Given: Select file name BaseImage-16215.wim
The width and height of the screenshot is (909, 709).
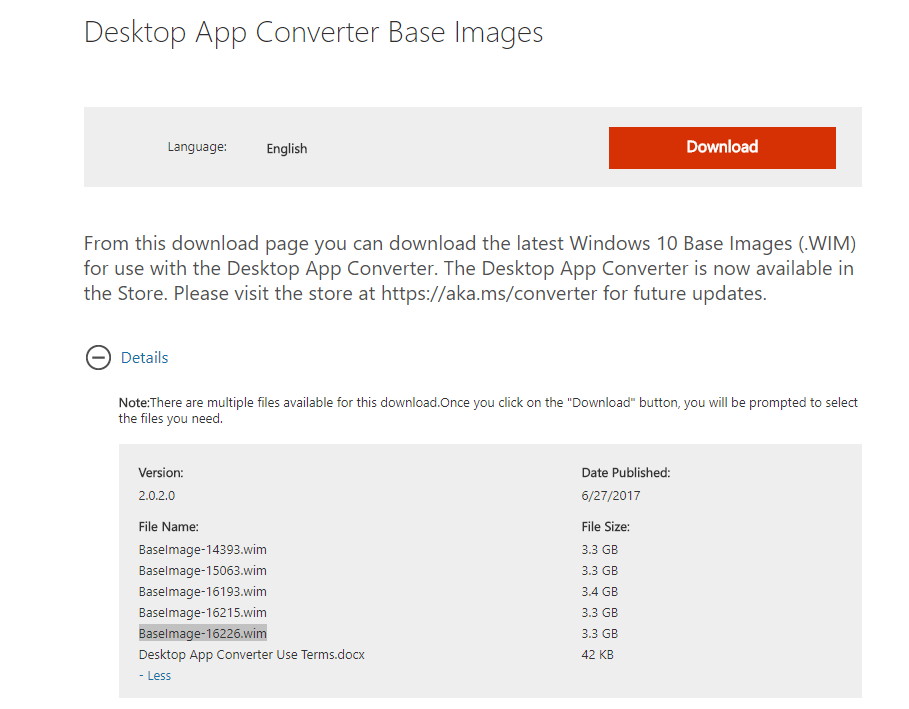Looking at the screenshot, I should point(202,612).
